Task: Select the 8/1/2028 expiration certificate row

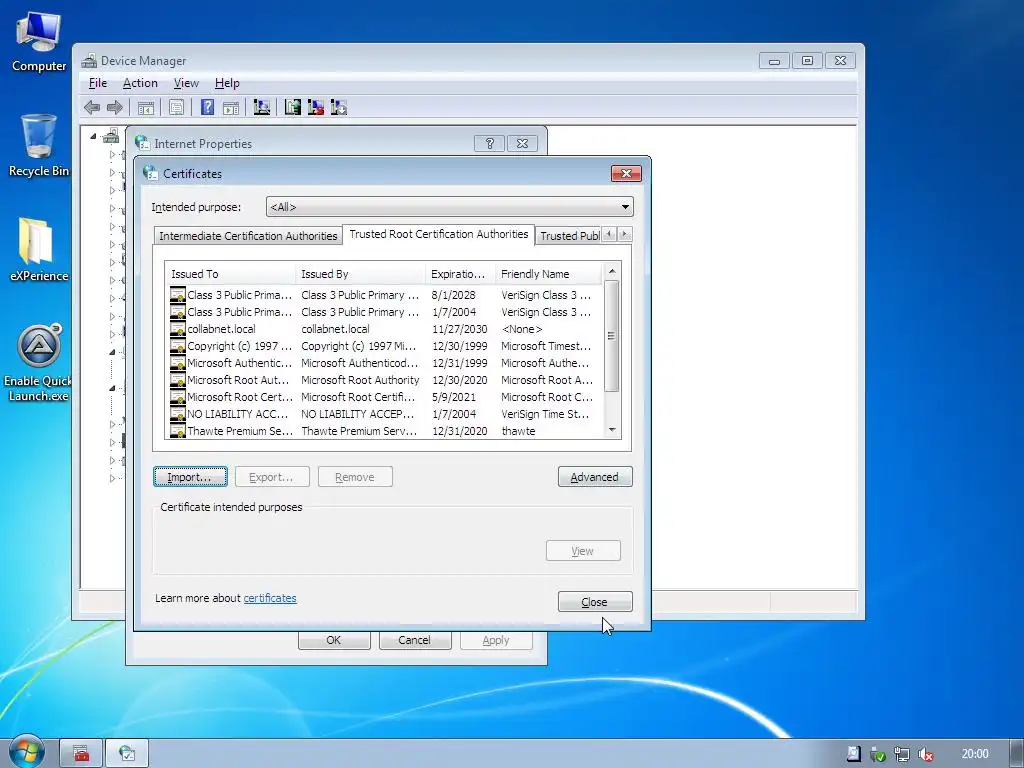Action: tap(385, 295)
